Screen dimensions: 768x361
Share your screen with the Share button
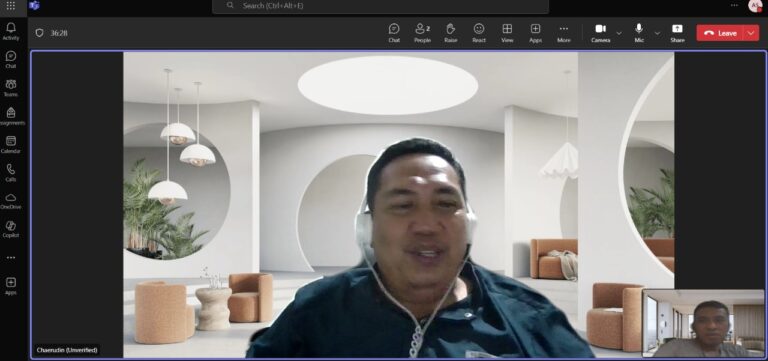[677, 33]
